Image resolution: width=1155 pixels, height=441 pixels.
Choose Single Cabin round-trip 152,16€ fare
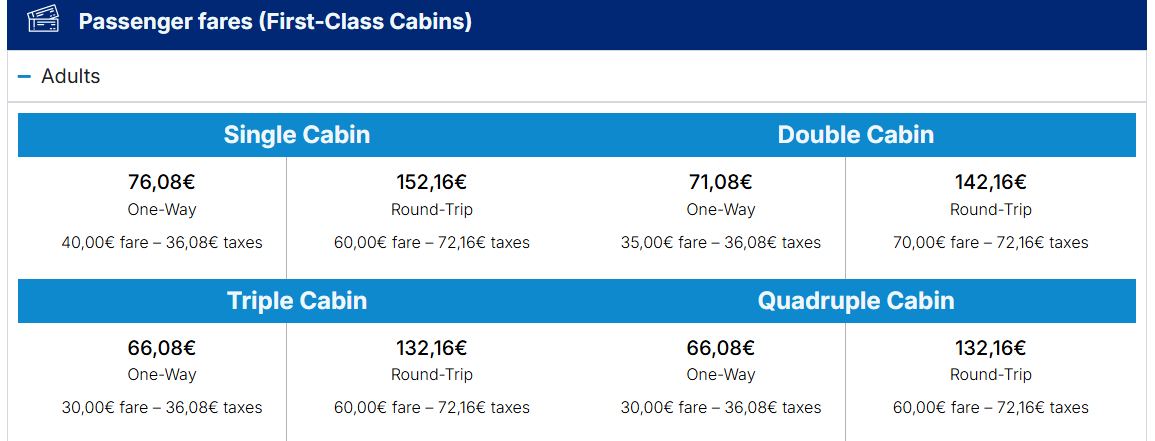[x=432, y=182]
